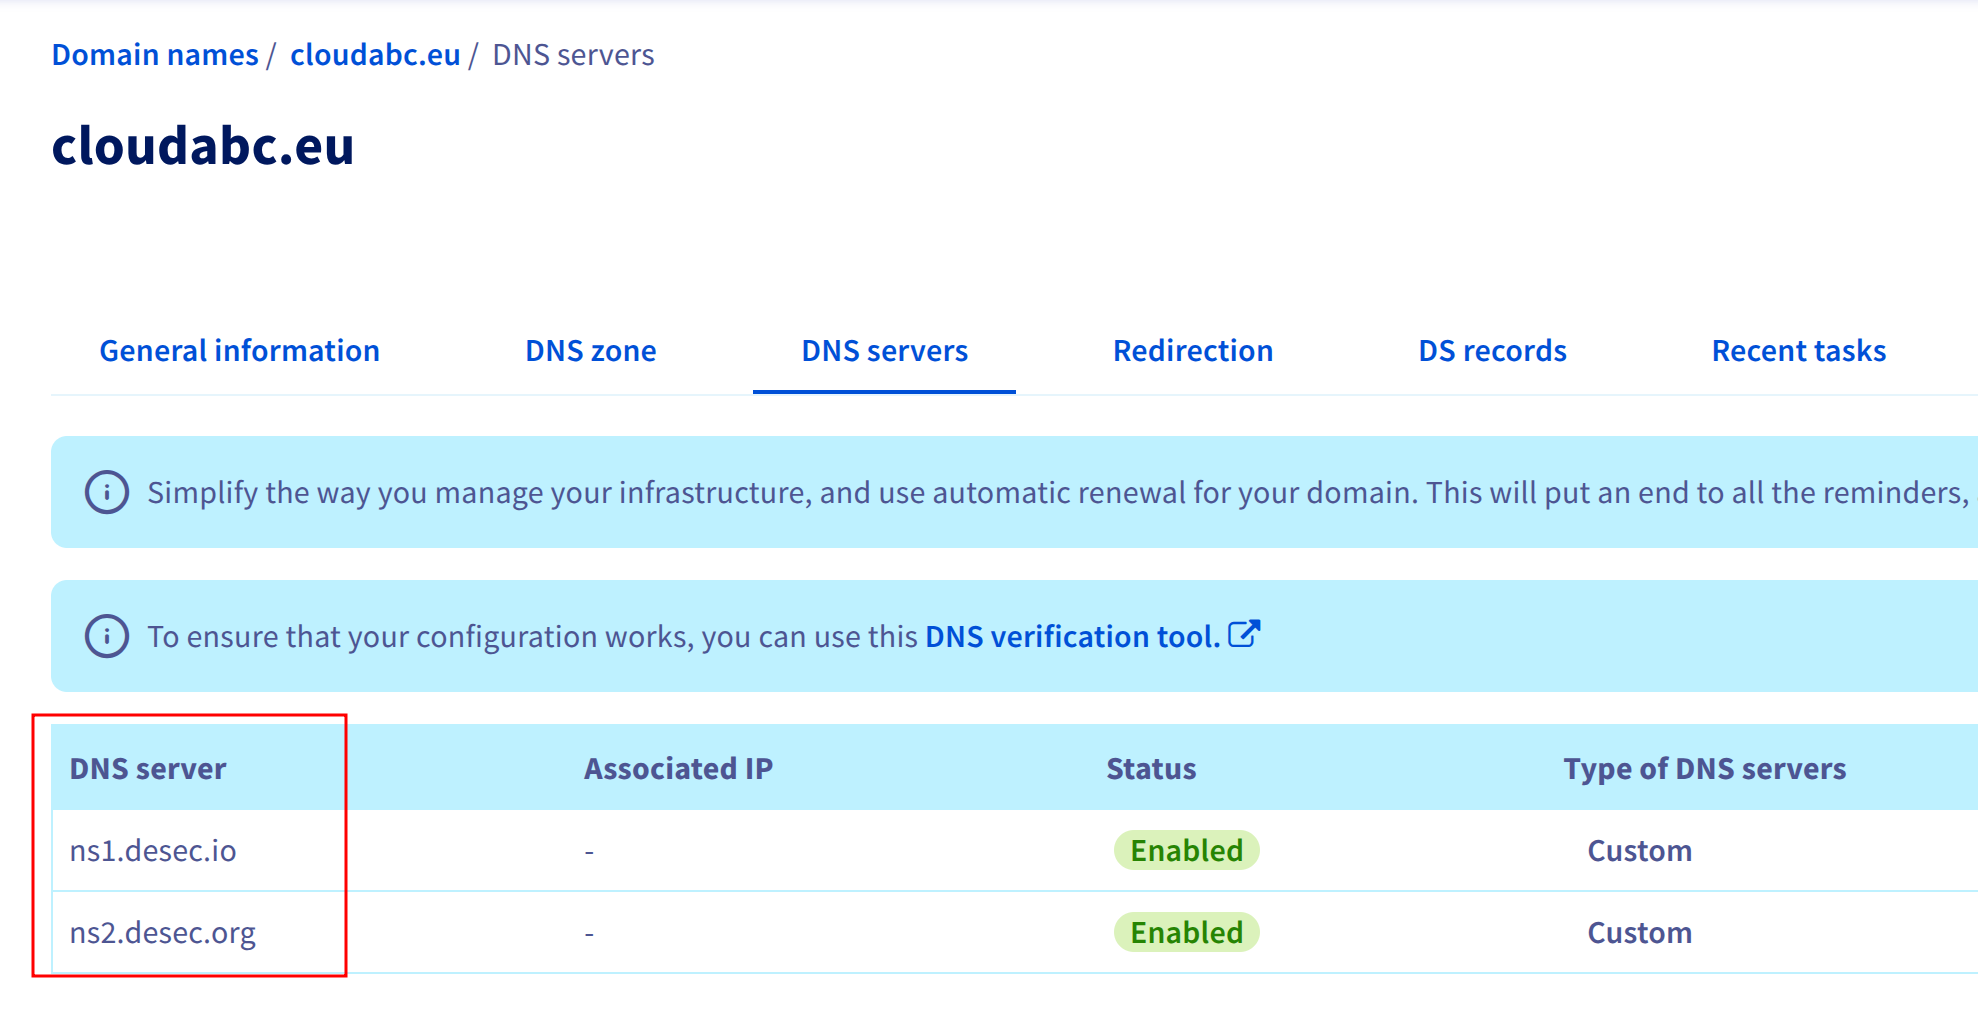Image resolution: width=1978 pixels, height=1032 pixels.
Task: Click the Enabled badge for ns1.desec.io
Action: coord(1186,850)
